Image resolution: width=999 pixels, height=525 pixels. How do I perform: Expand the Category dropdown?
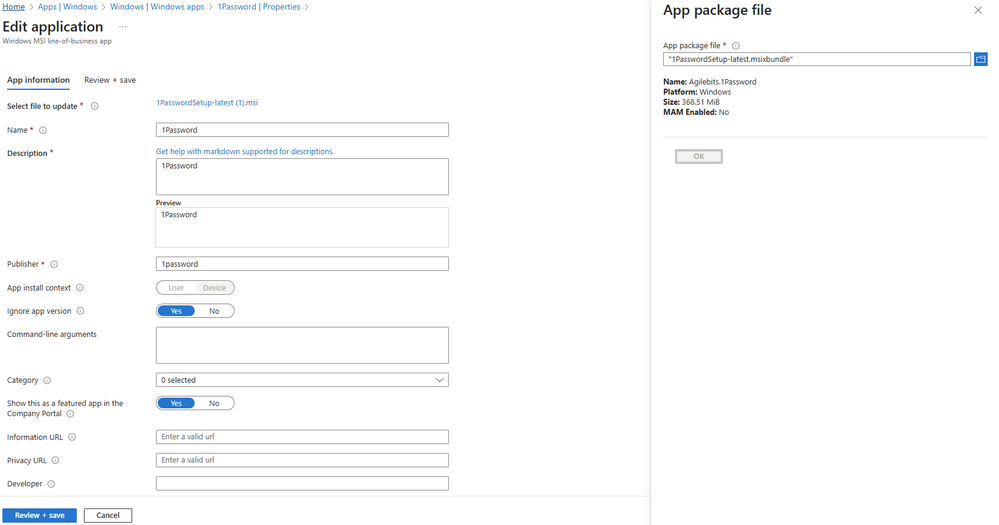[x=302, y=380]
